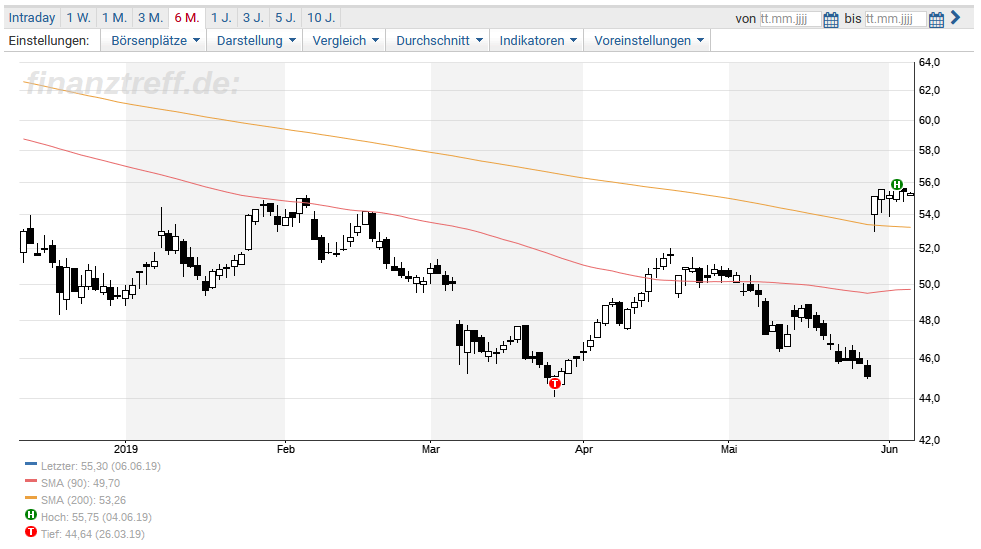Click the 'Apr' x-axis label
This screenshot has width=981, height=549.
(583, 449)
